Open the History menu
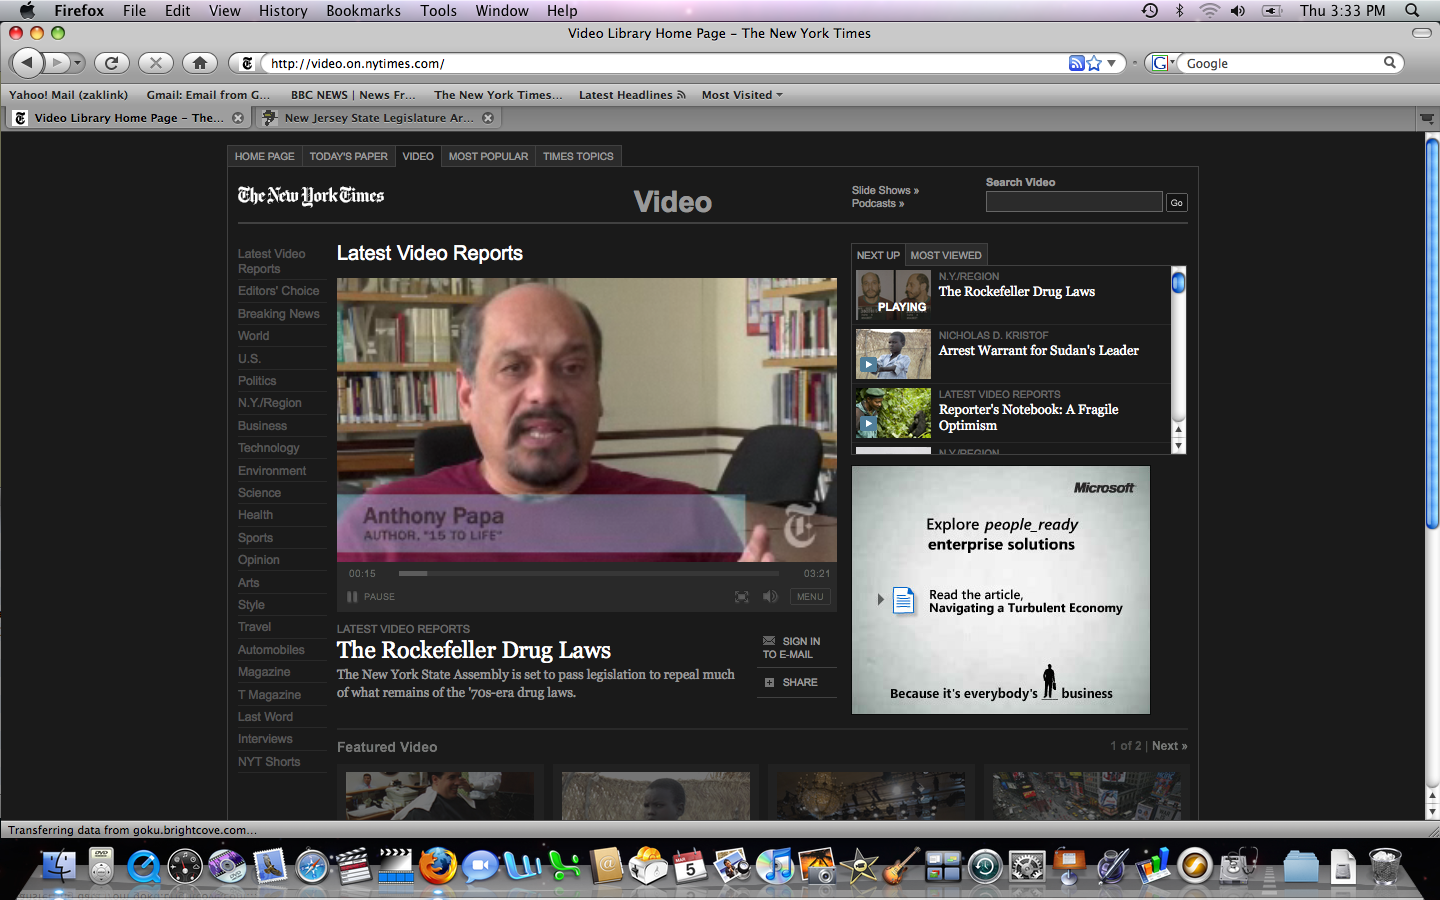 (283, 10)
